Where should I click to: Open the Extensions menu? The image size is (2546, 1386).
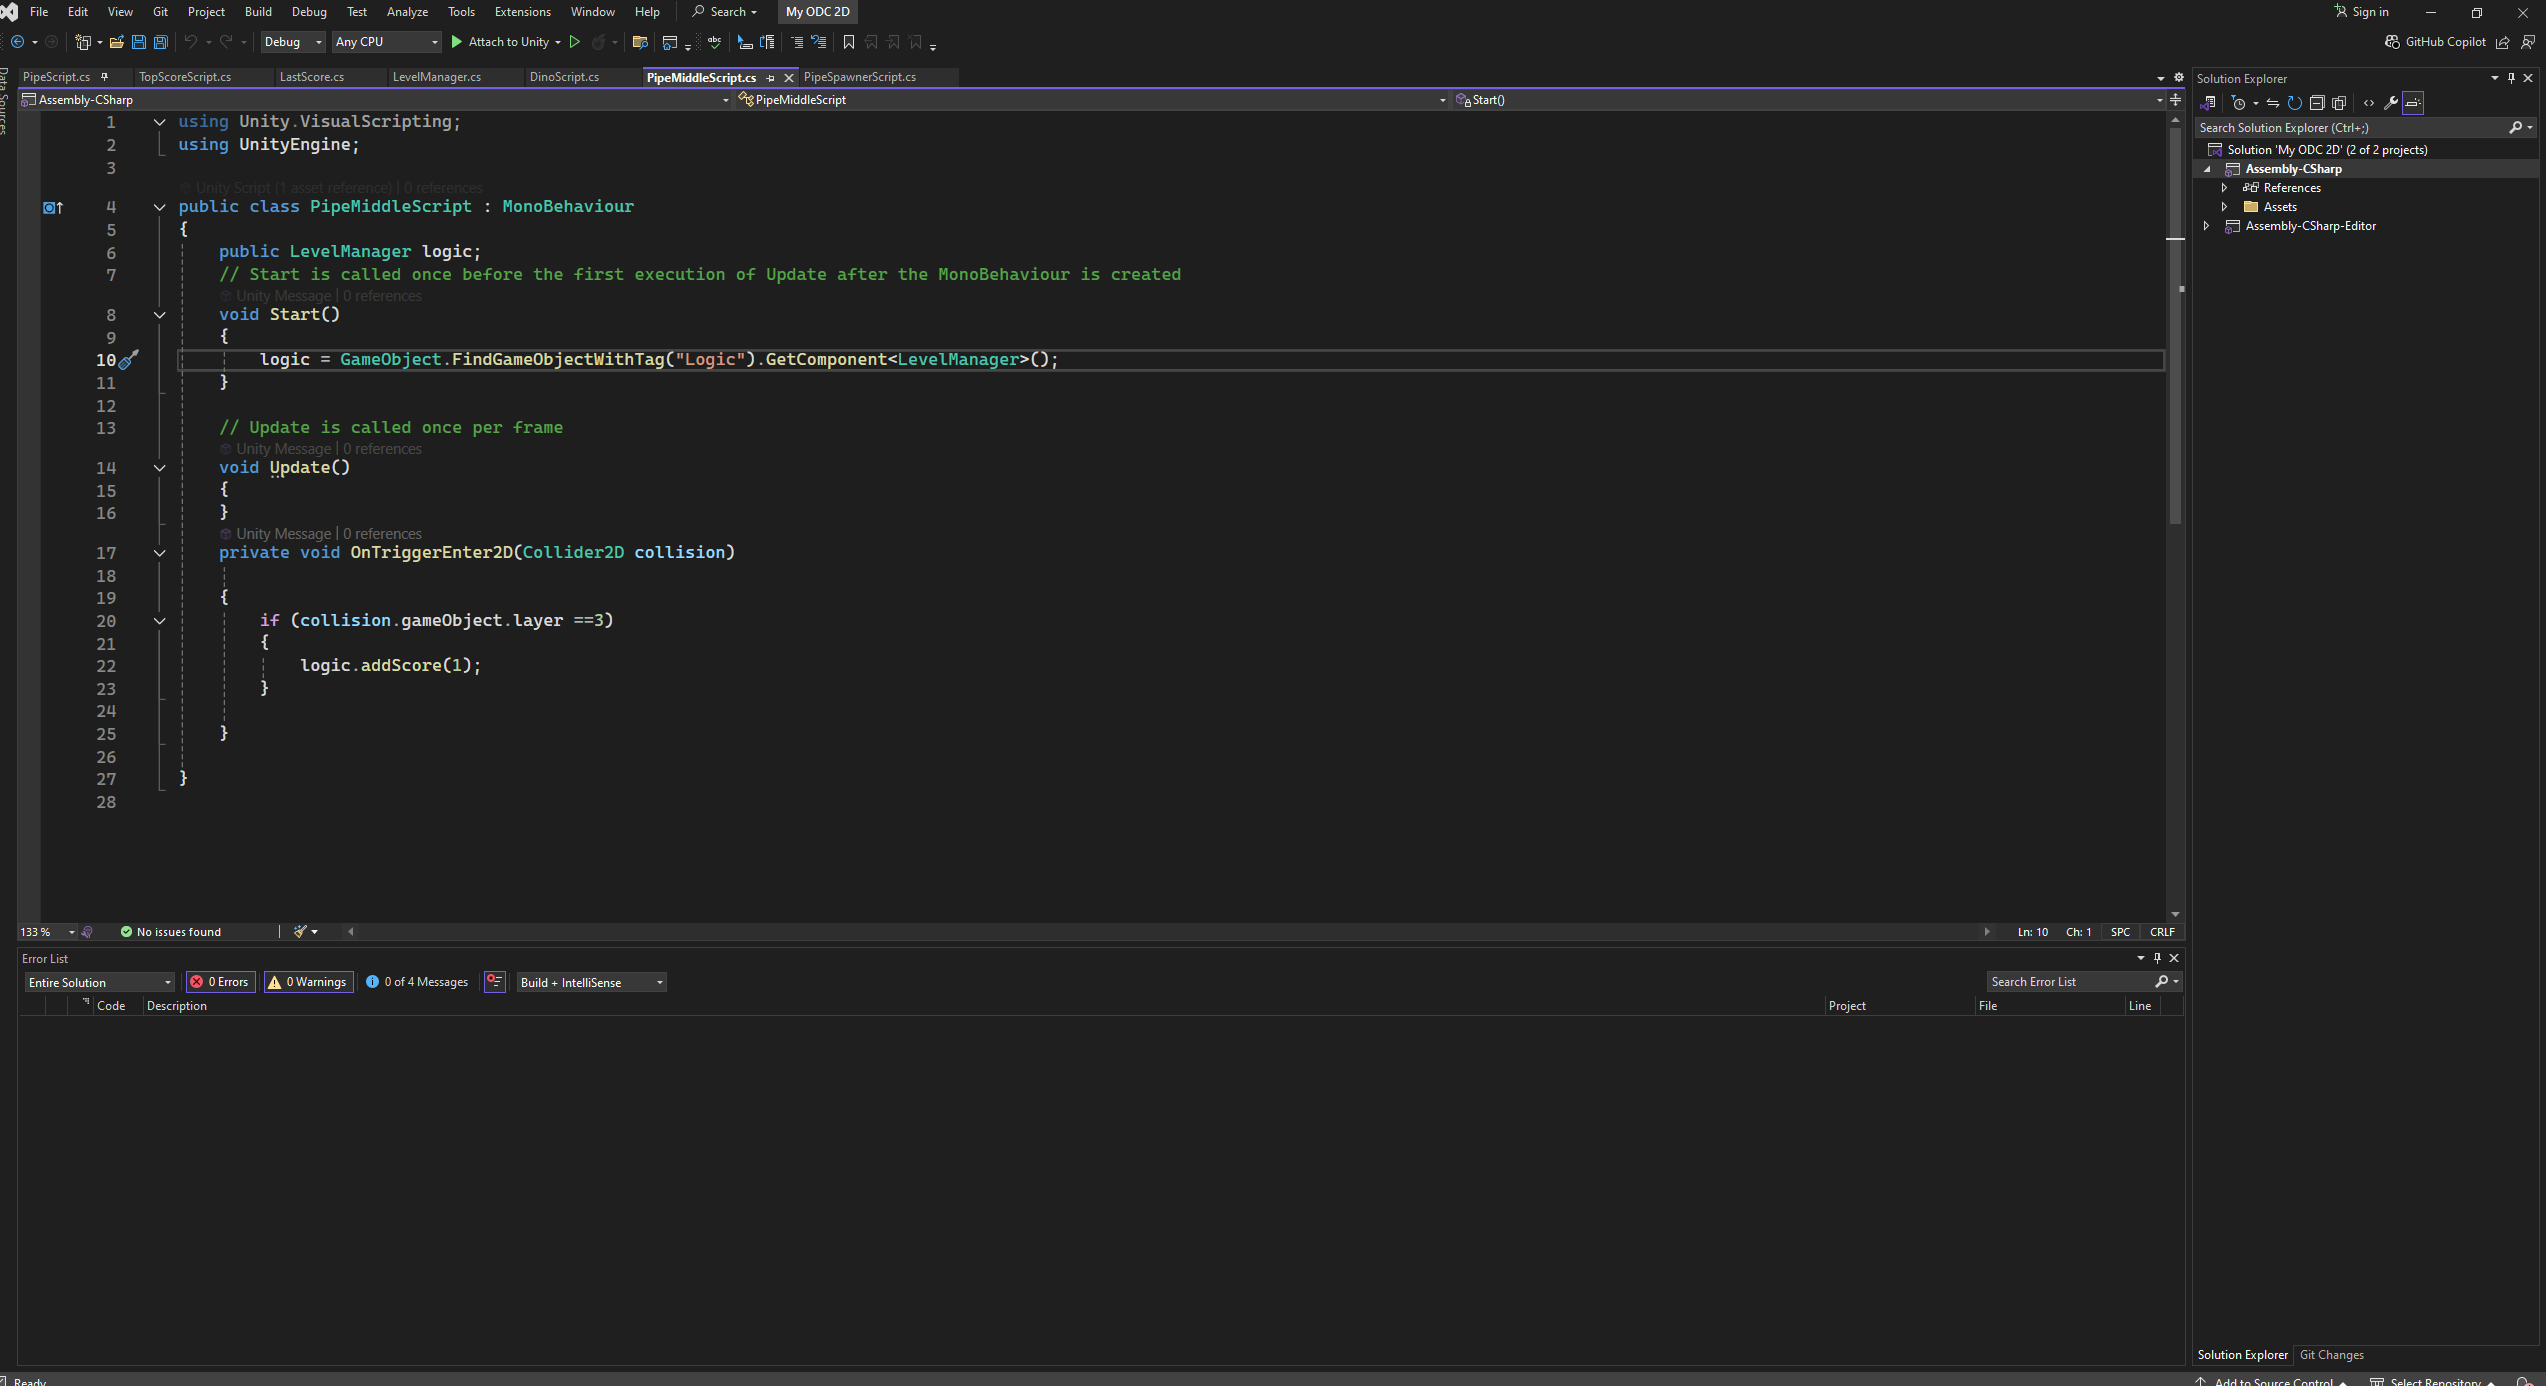522,12
